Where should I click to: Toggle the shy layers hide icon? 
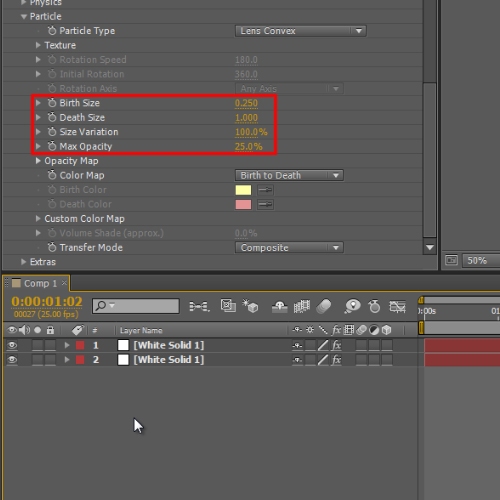(279, 306)
